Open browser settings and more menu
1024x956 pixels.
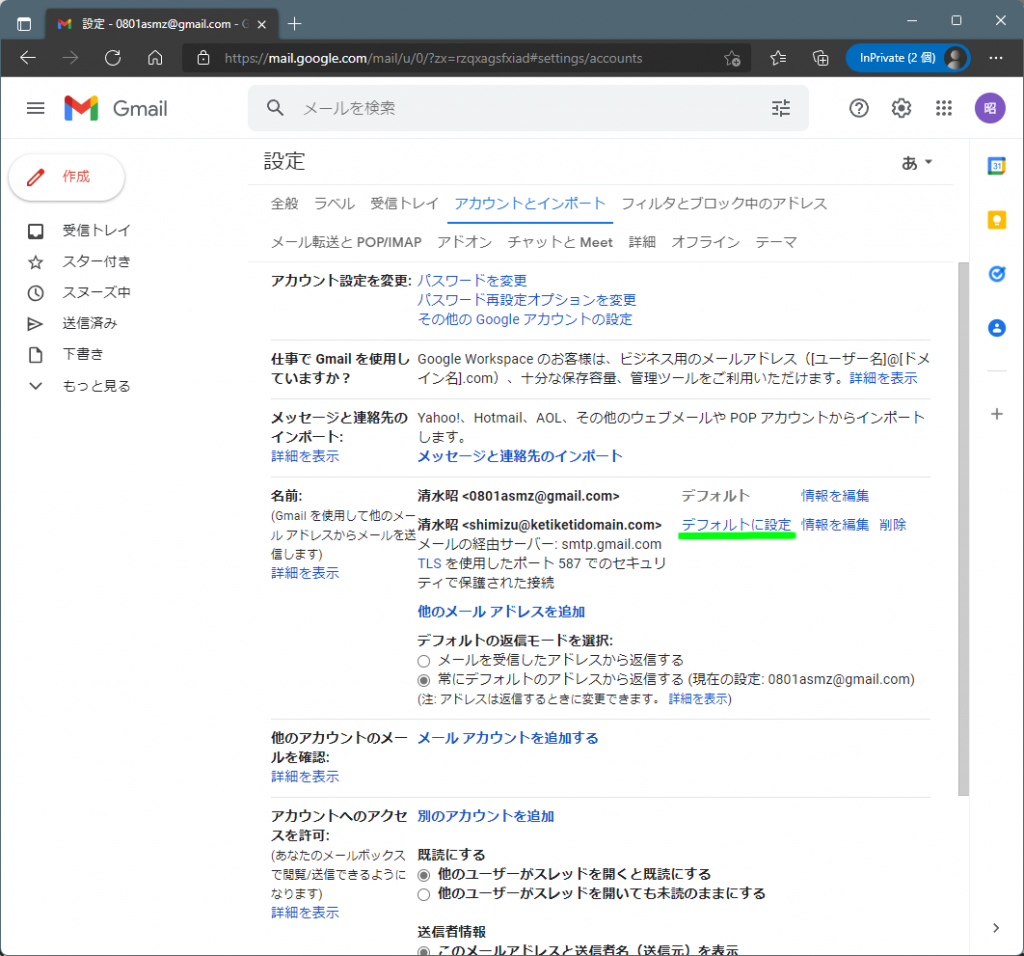(996, 58)
